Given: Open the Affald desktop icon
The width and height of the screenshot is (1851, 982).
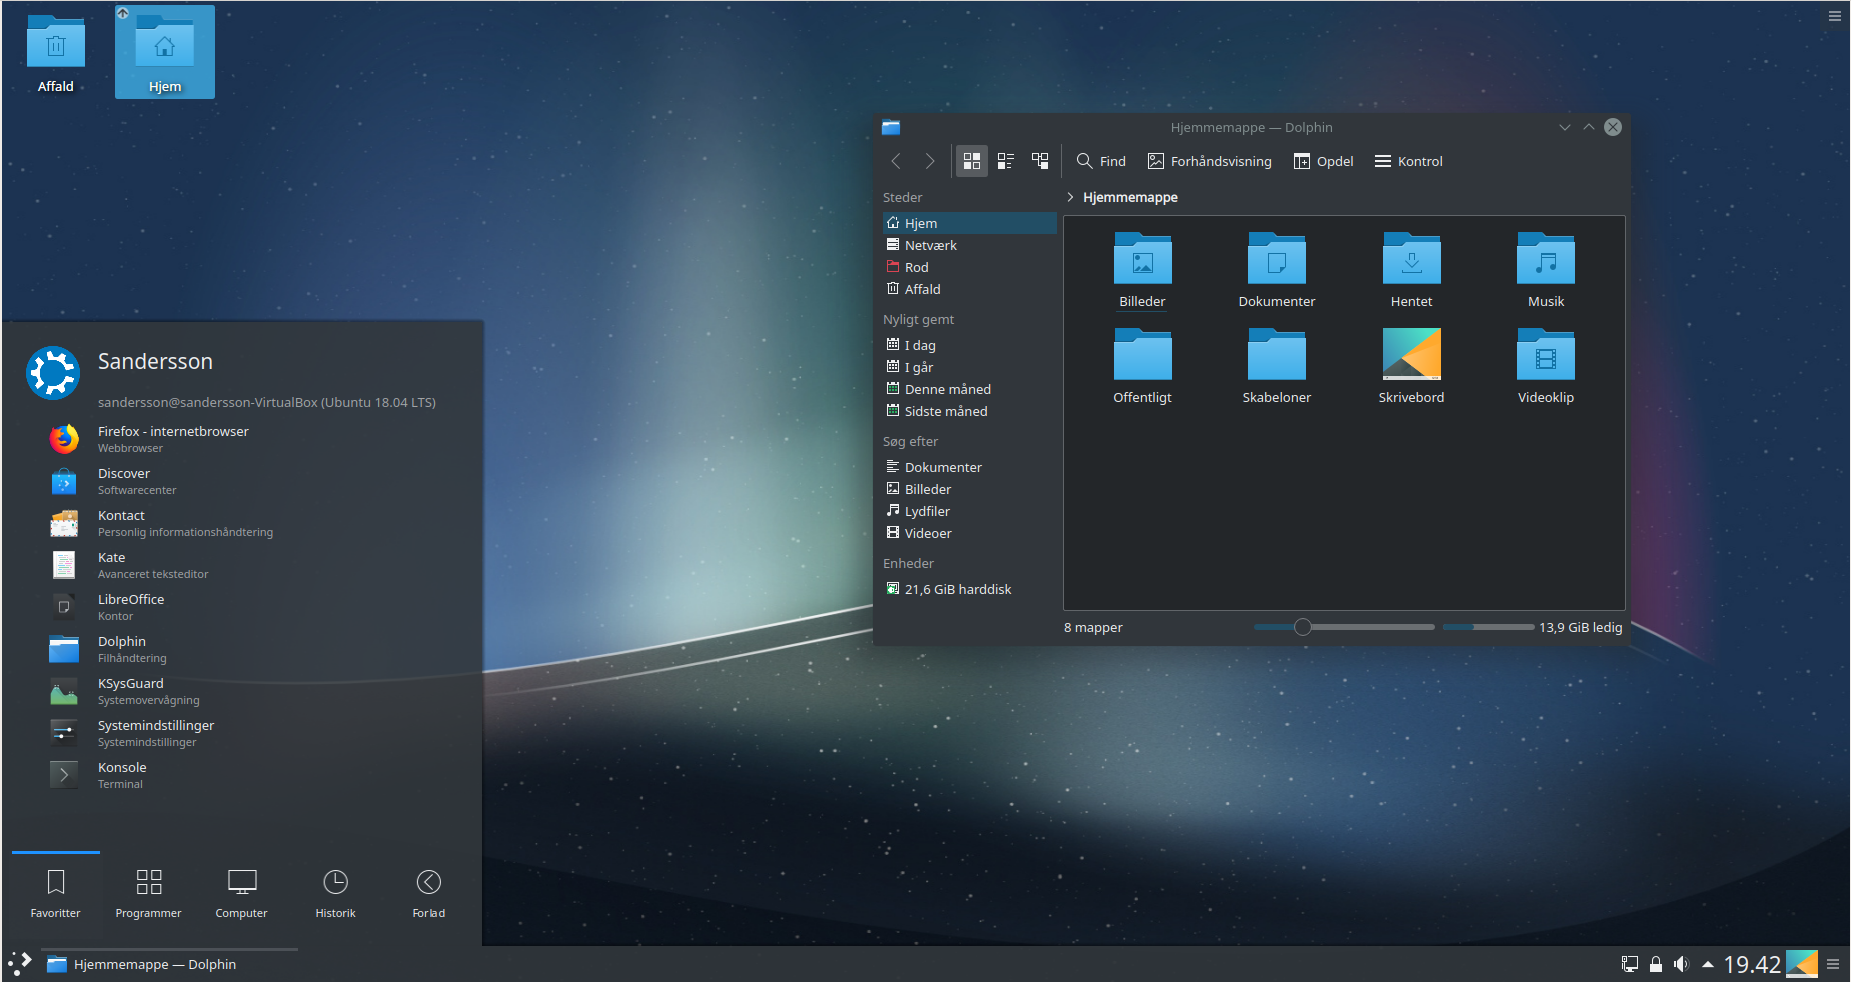Looking at the screenshot, I should 56,54.
